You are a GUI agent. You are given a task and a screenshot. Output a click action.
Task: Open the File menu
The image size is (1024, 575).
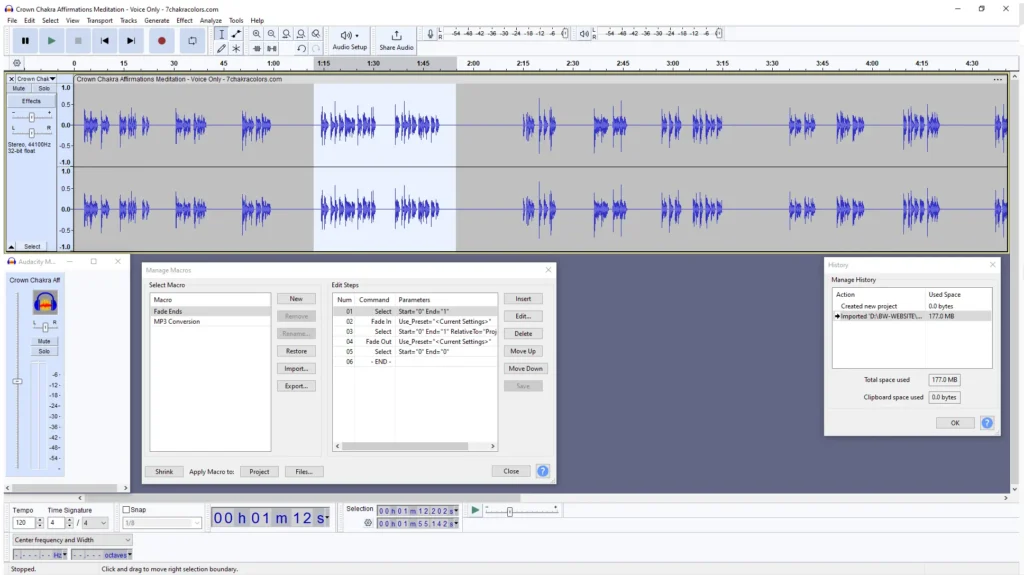(12, 20)
